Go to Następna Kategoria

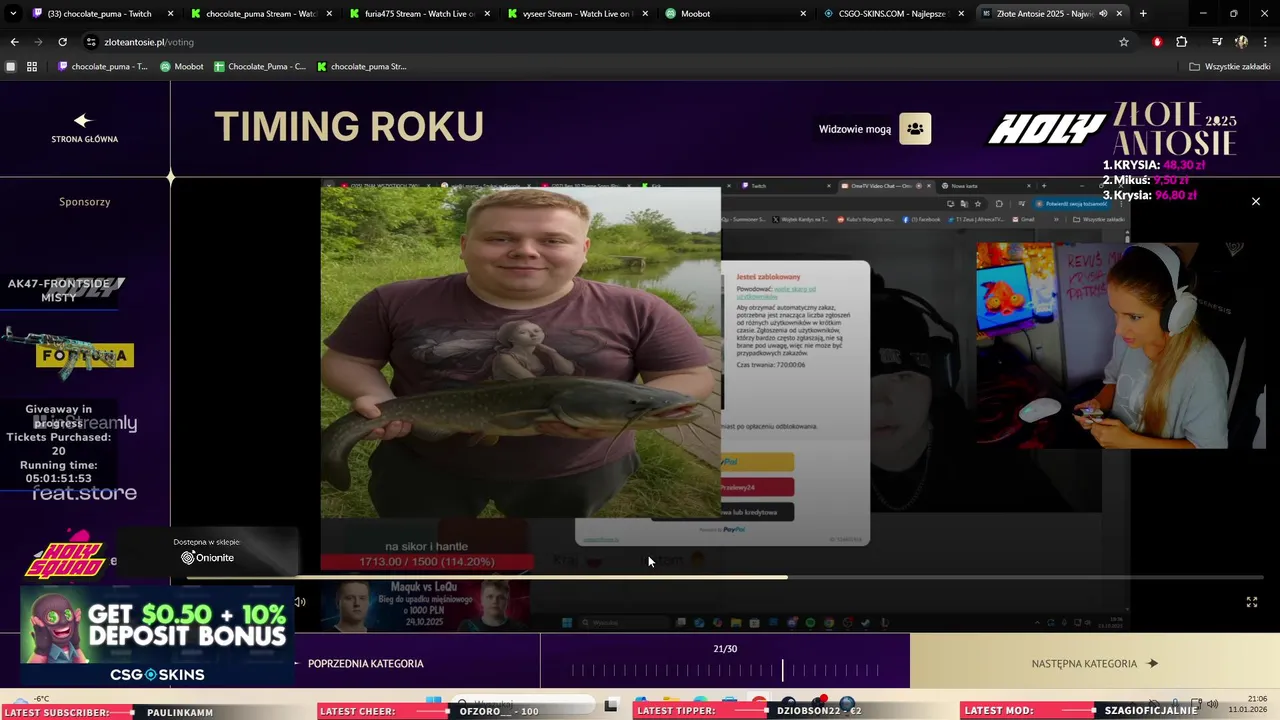(x=1094, y=663)
